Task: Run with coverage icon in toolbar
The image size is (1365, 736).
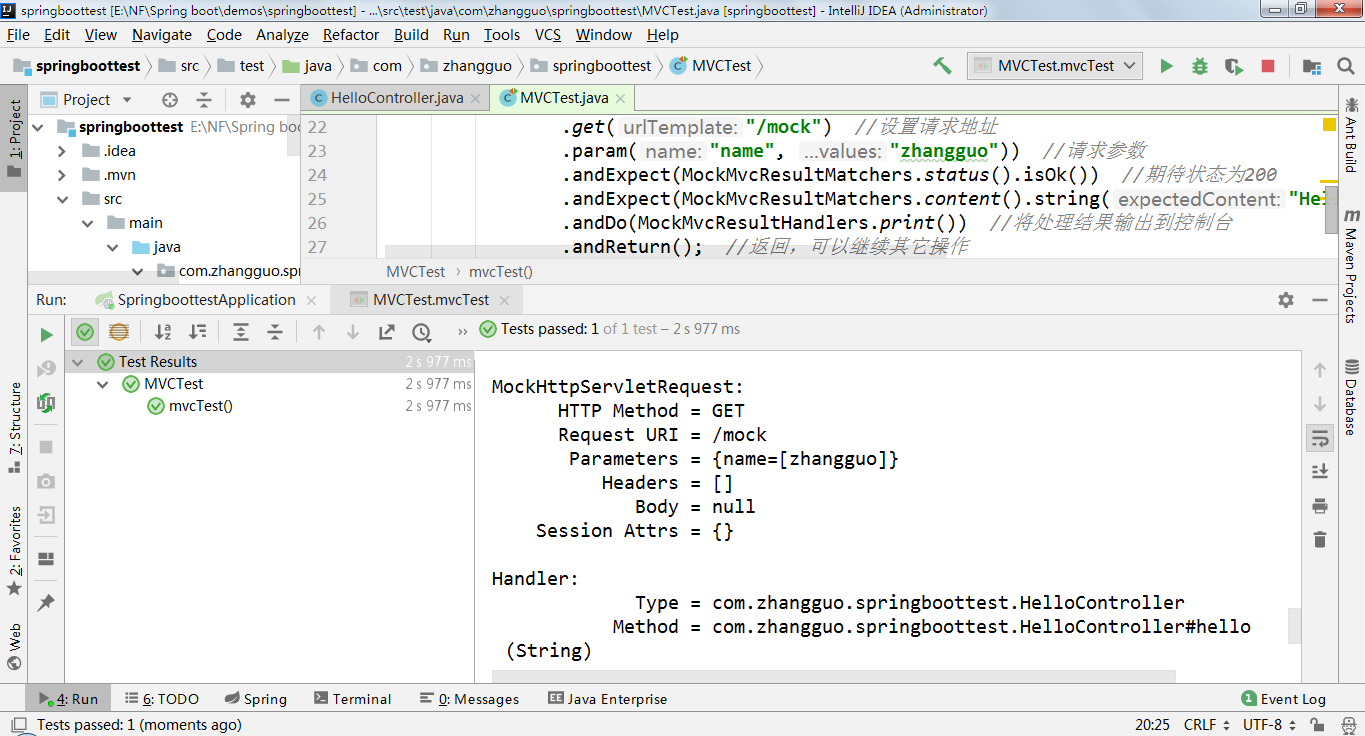Action: [x=1234, y=66]
